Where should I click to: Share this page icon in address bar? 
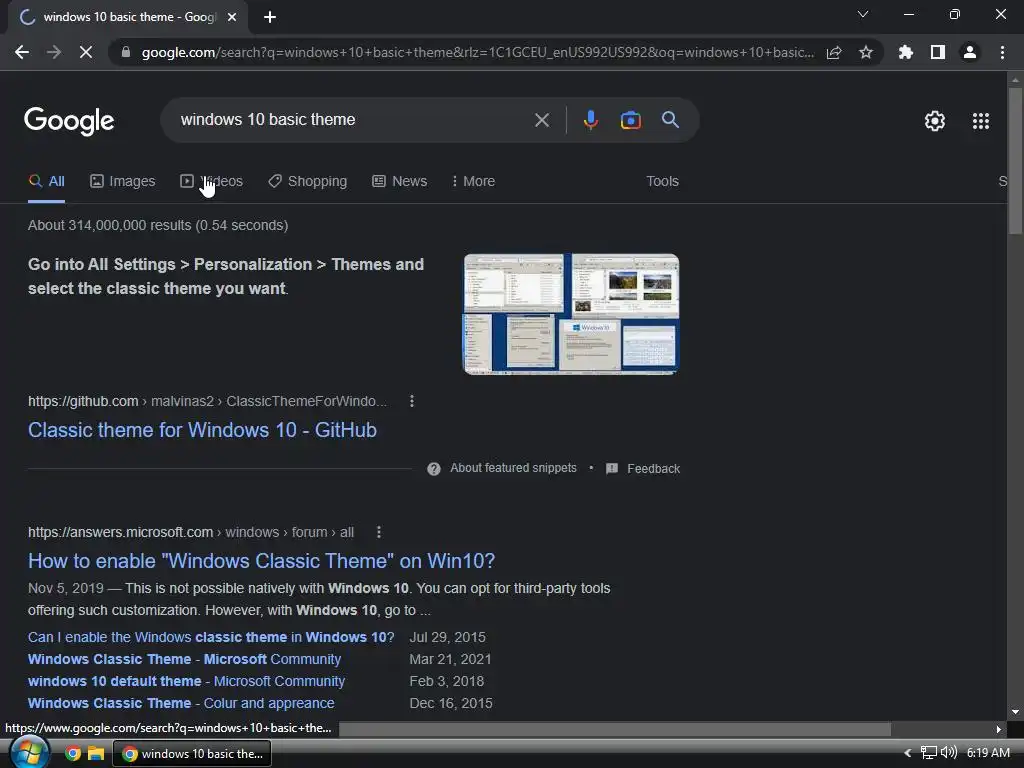pos(834,52)
